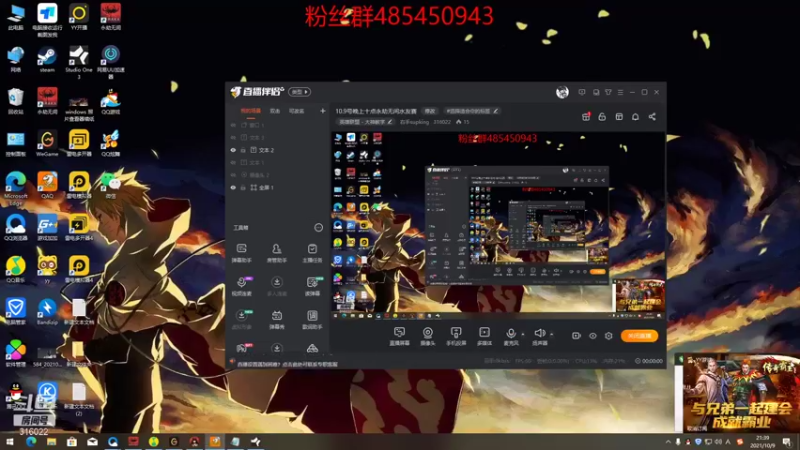Add a new scene with plus button

pos(322,111)
